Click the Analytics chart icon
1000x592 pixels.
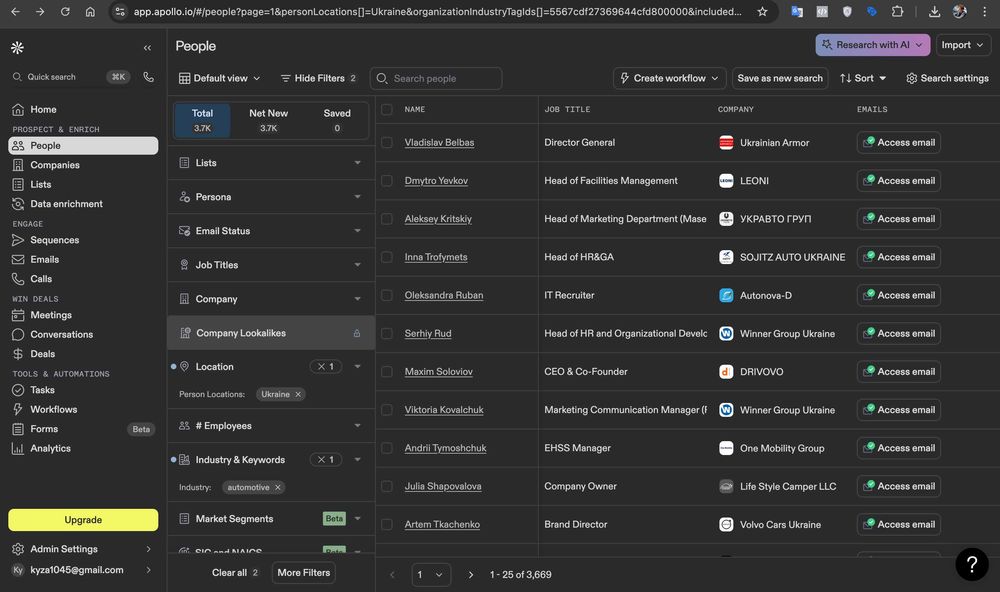tap(18, 448)
